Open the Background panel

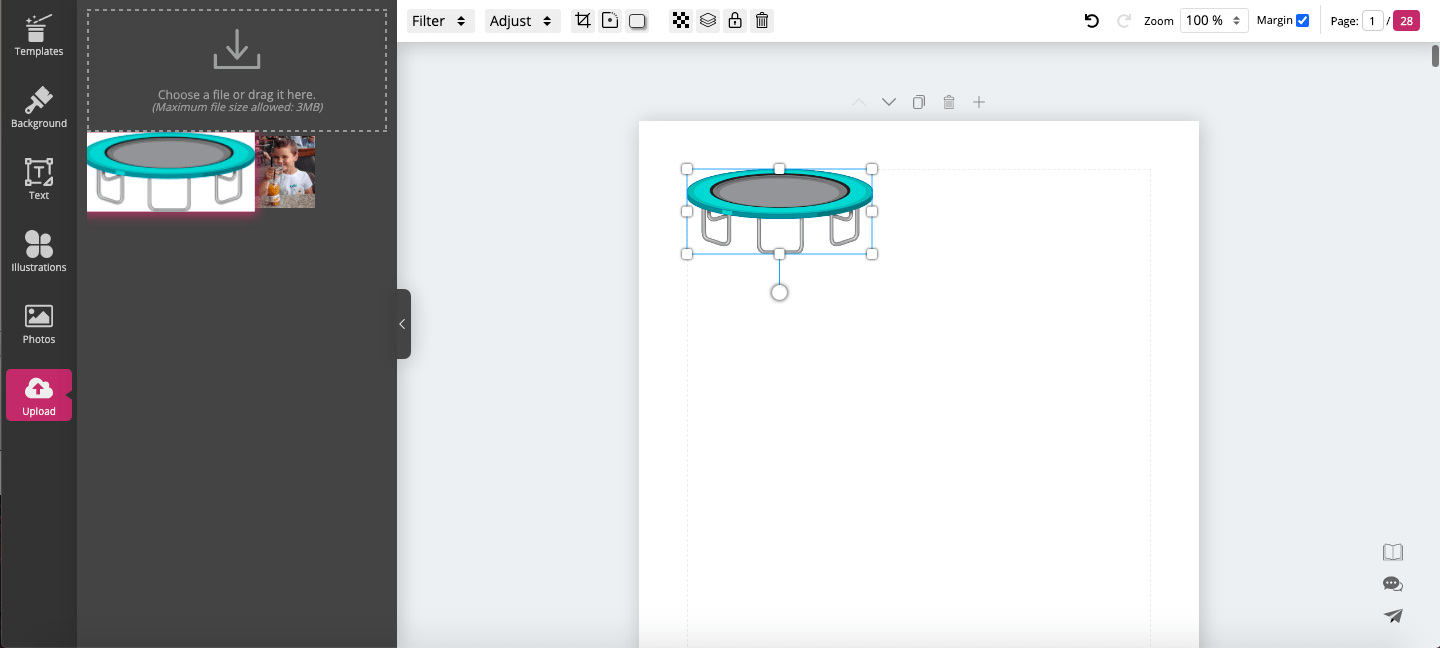click(38, 106)
